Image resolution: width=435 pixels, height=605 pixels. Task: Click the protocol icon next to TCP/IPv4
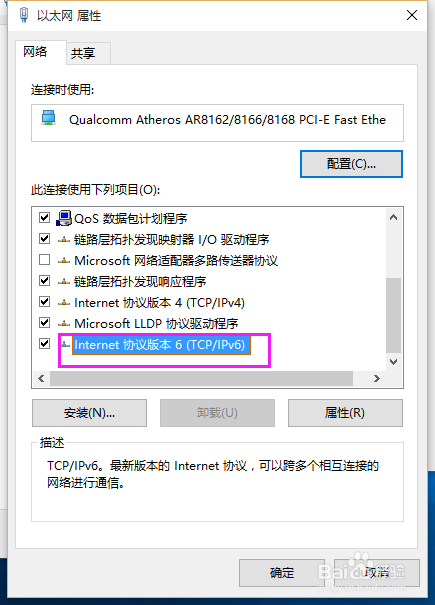pos(64,303)
